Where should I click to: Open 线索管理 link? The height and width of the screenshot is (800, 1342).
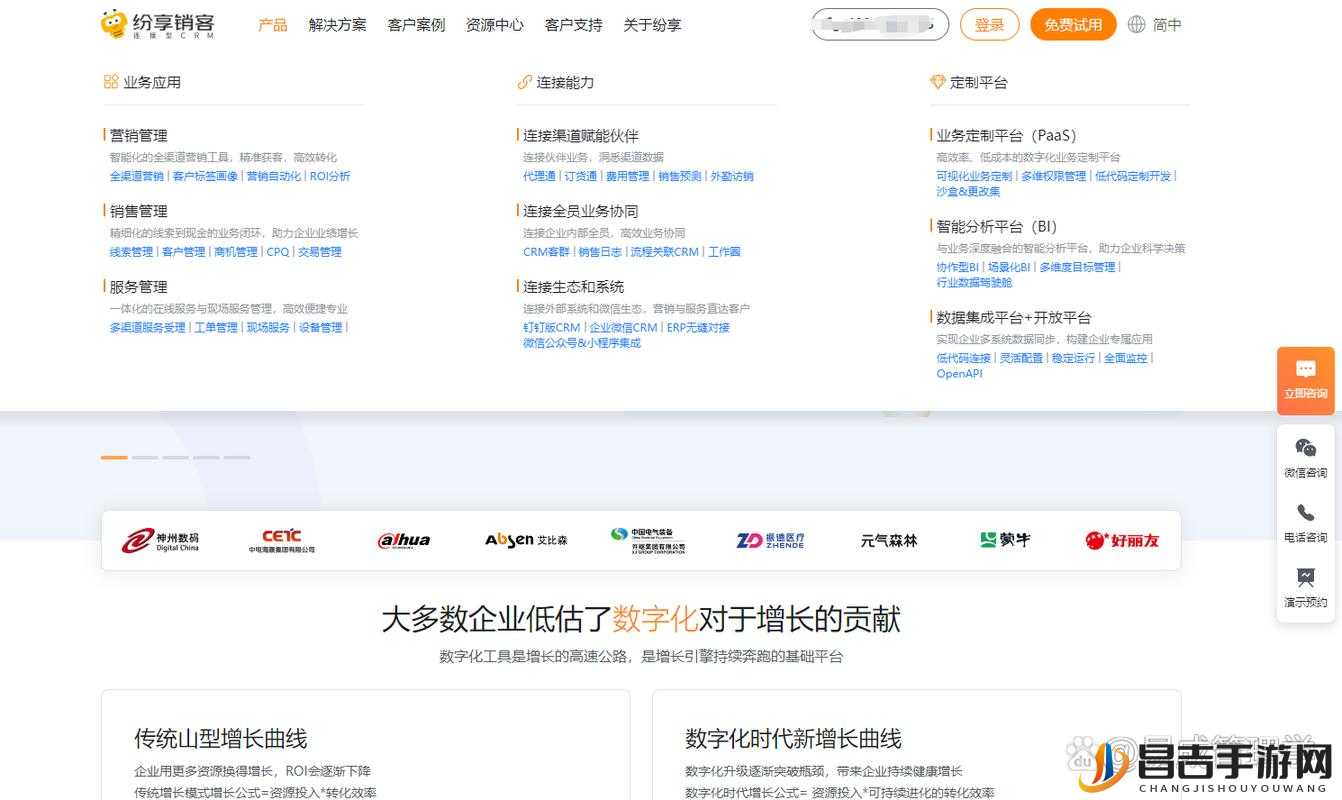click(131, 252)
